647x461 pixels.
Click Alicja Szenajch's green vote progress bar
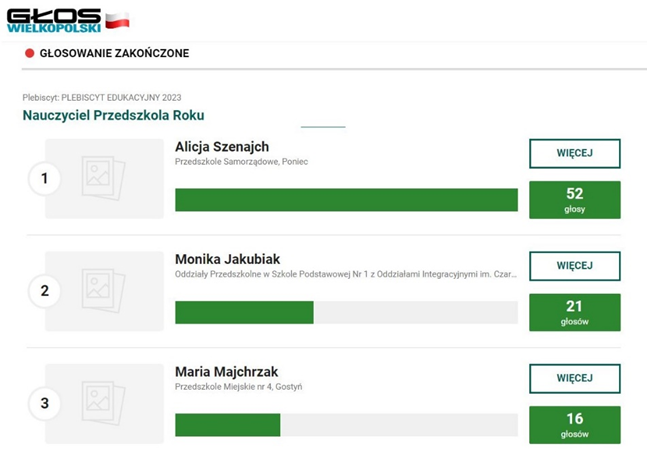[x=346, y=200]
